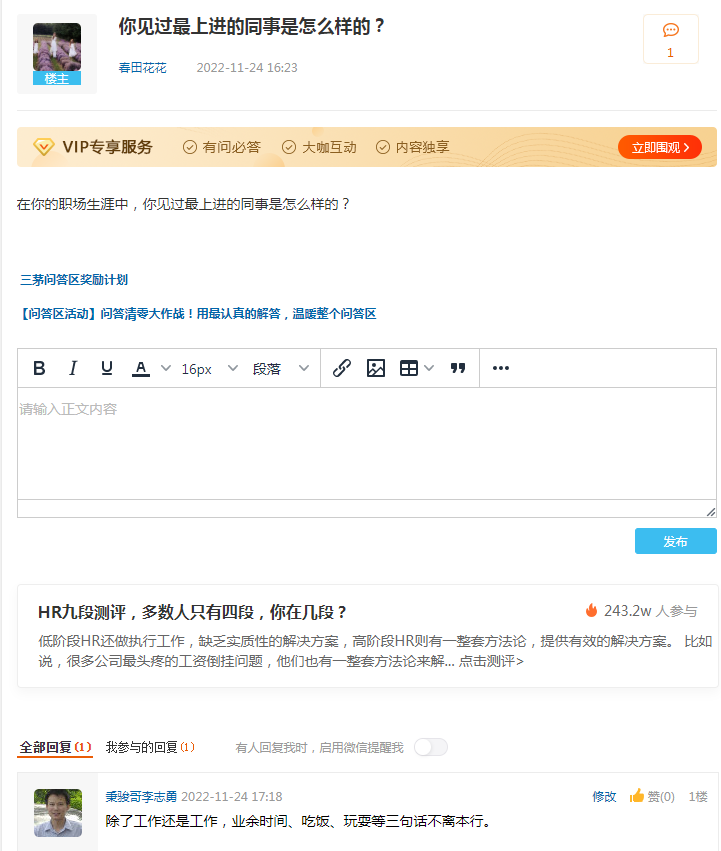Open the author avatar 楼主 thumbnail
The width and height of the screenshot is (721, 851).
57,54
